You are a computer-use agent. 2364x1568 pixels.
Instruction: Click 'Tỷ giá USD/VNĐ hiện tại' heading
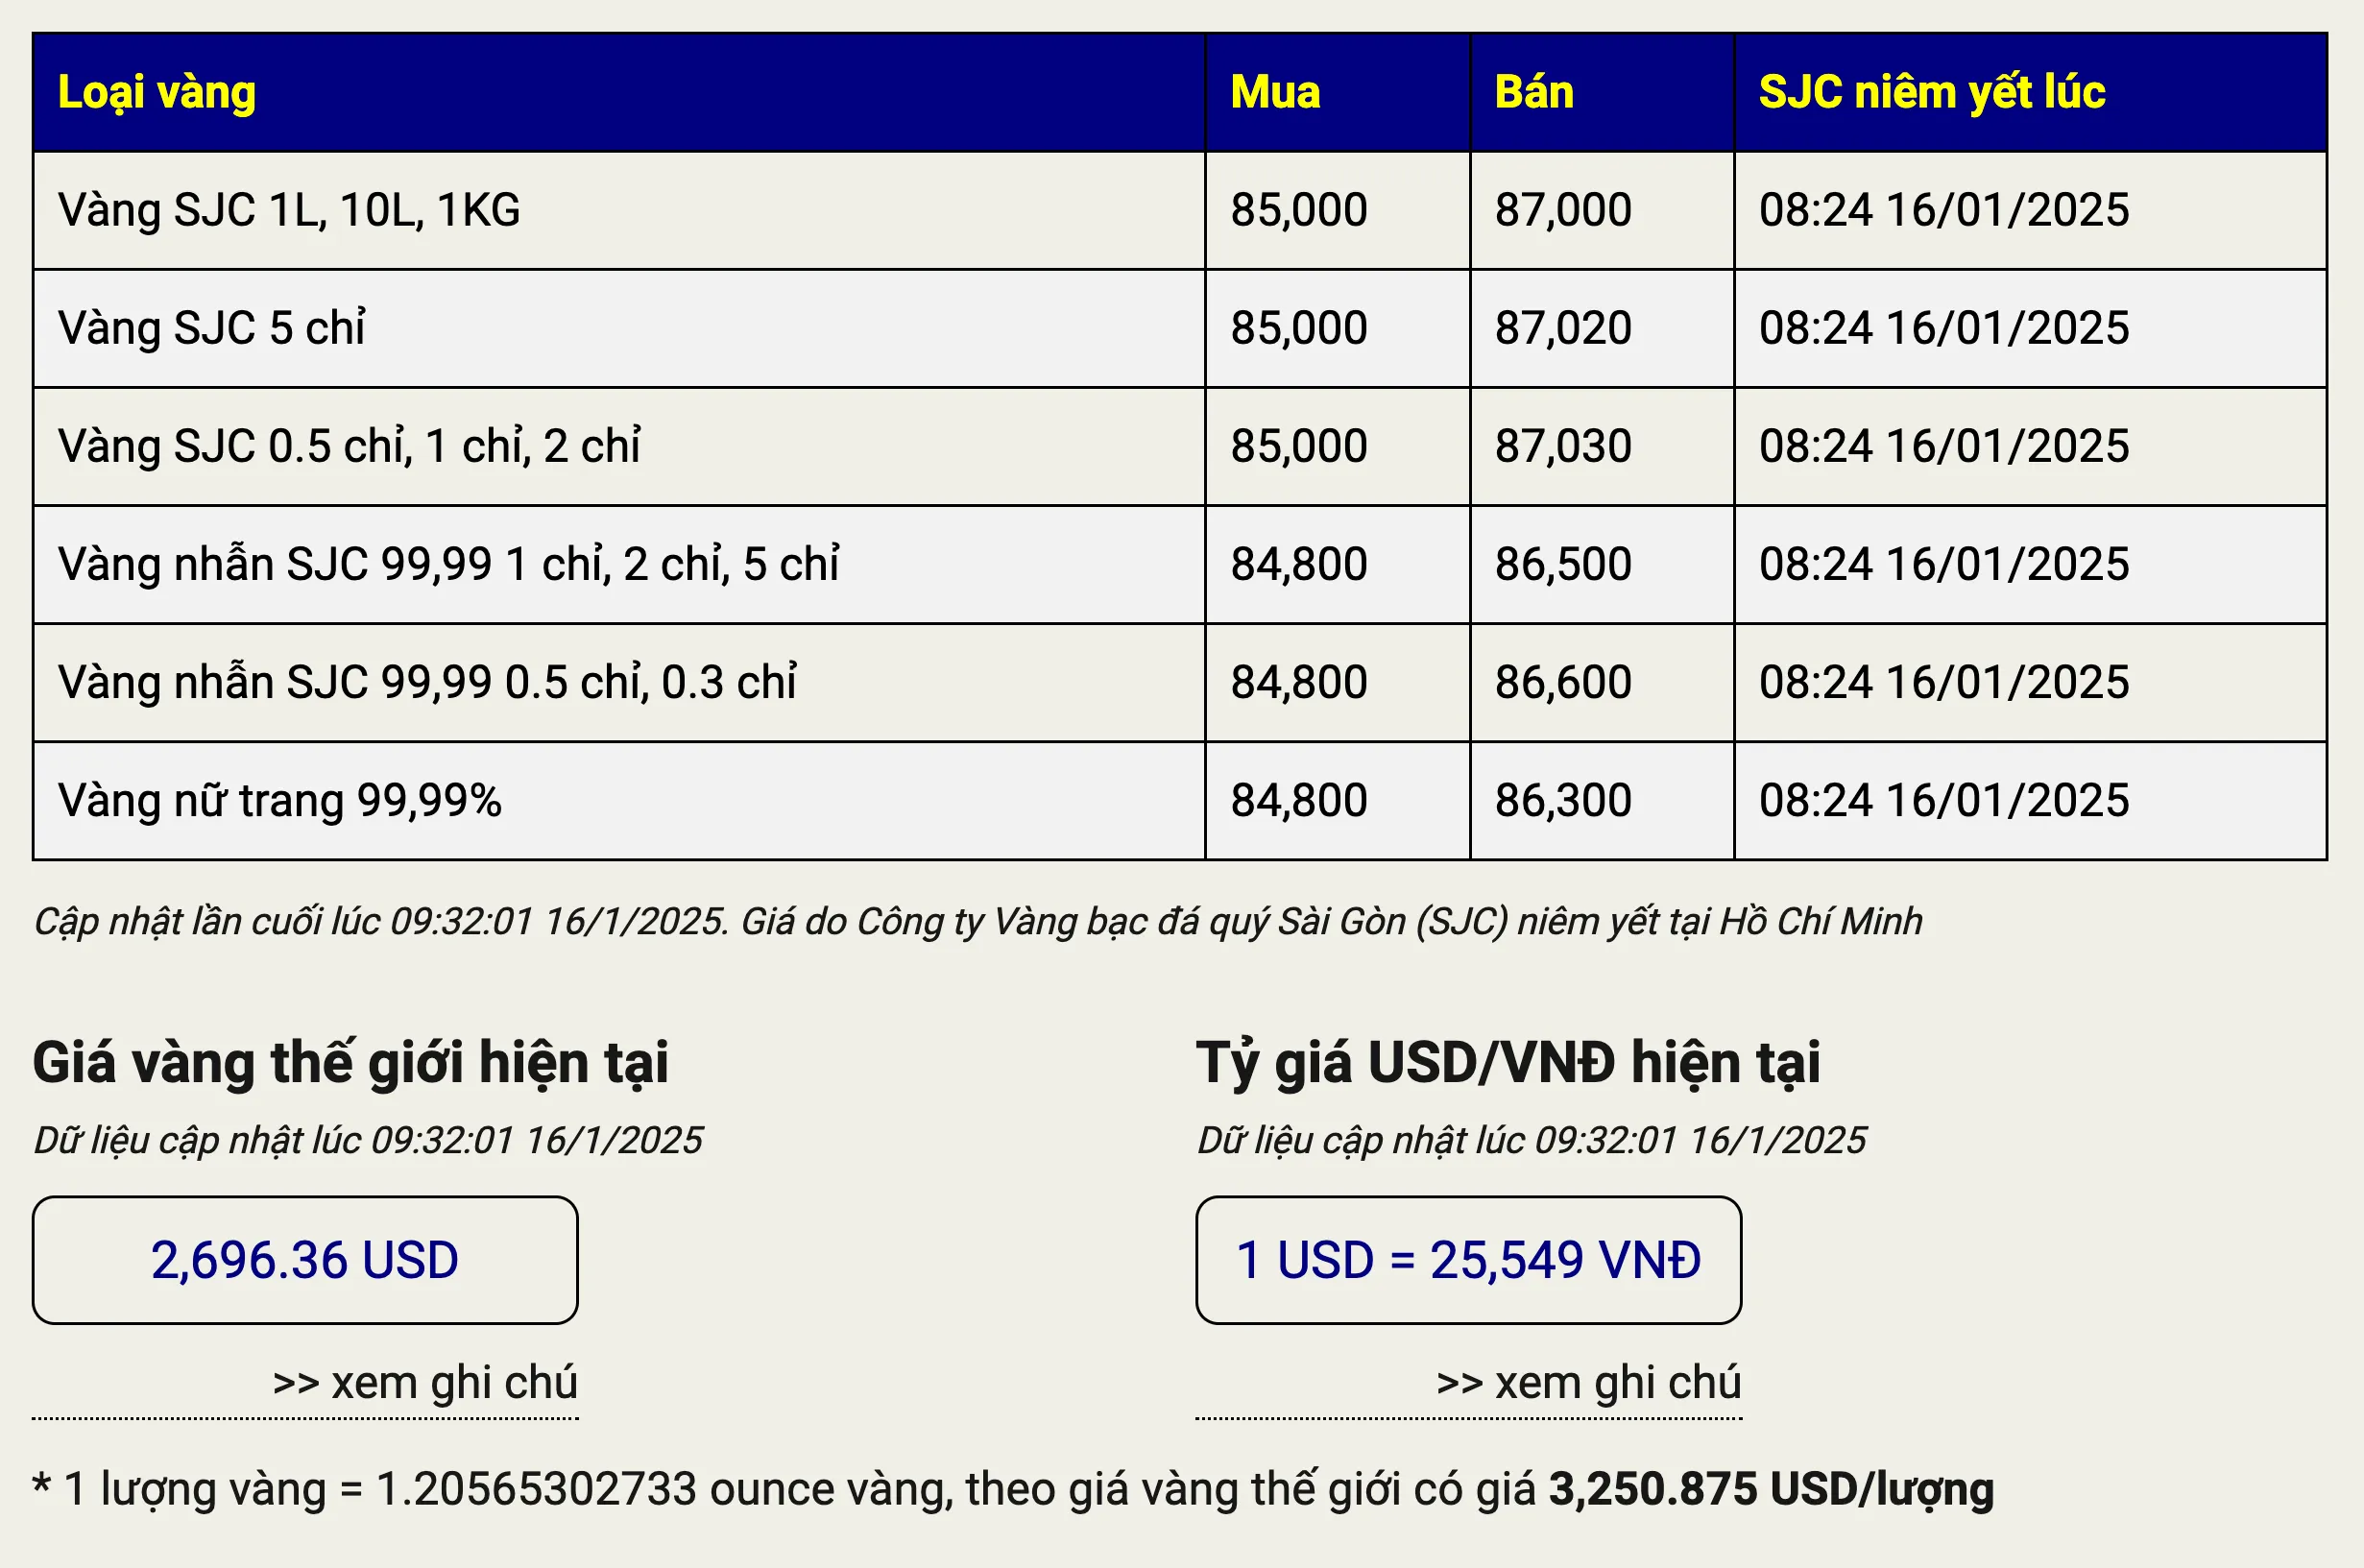coord(1508,1062)
